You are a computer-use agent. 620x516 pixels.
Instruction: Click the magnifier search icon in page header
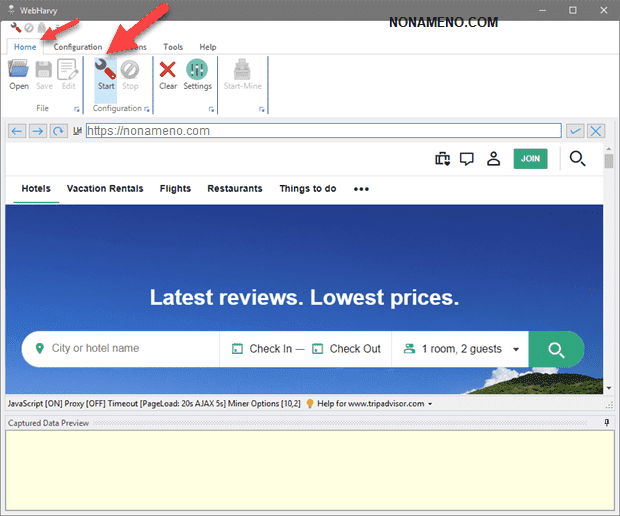click(x=577, y=159)
